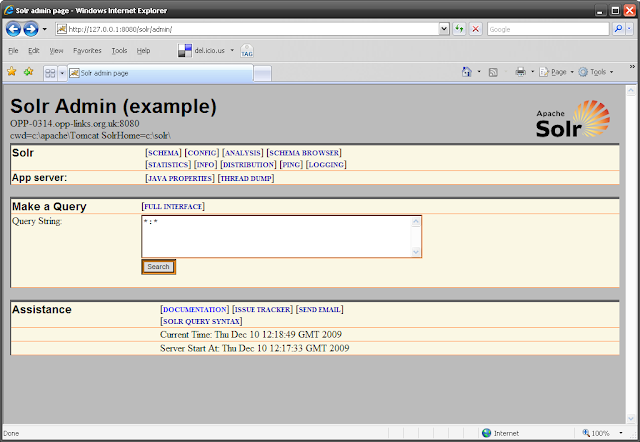The height and width of the screenshot is (442, 640).
Task: Open the Tools gear command bar menu
Action: click(x=596, y=72)
